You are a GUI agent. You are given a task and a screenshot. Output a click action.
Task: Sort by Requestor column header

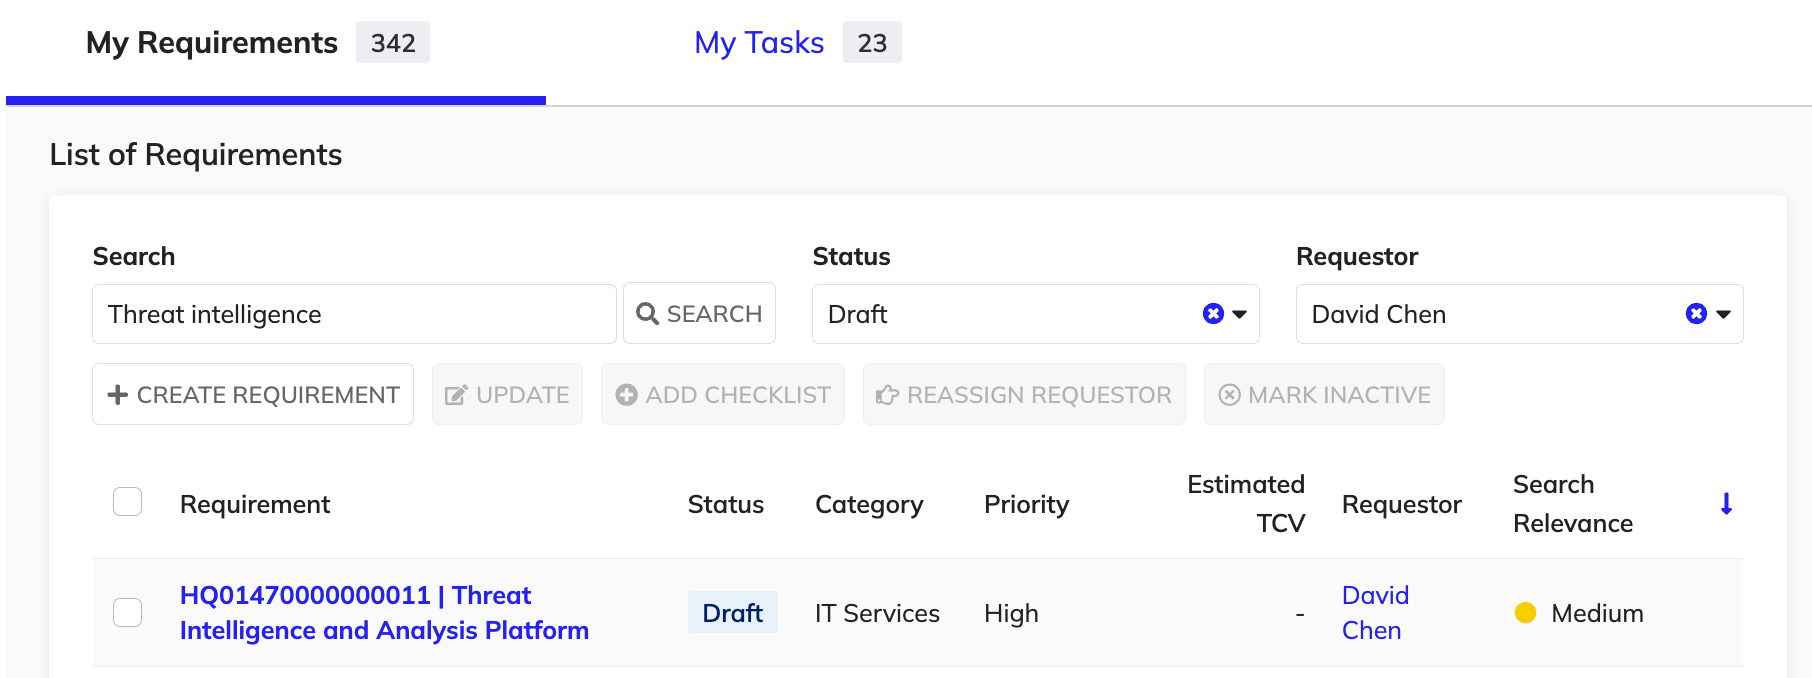coord(1402,504)
